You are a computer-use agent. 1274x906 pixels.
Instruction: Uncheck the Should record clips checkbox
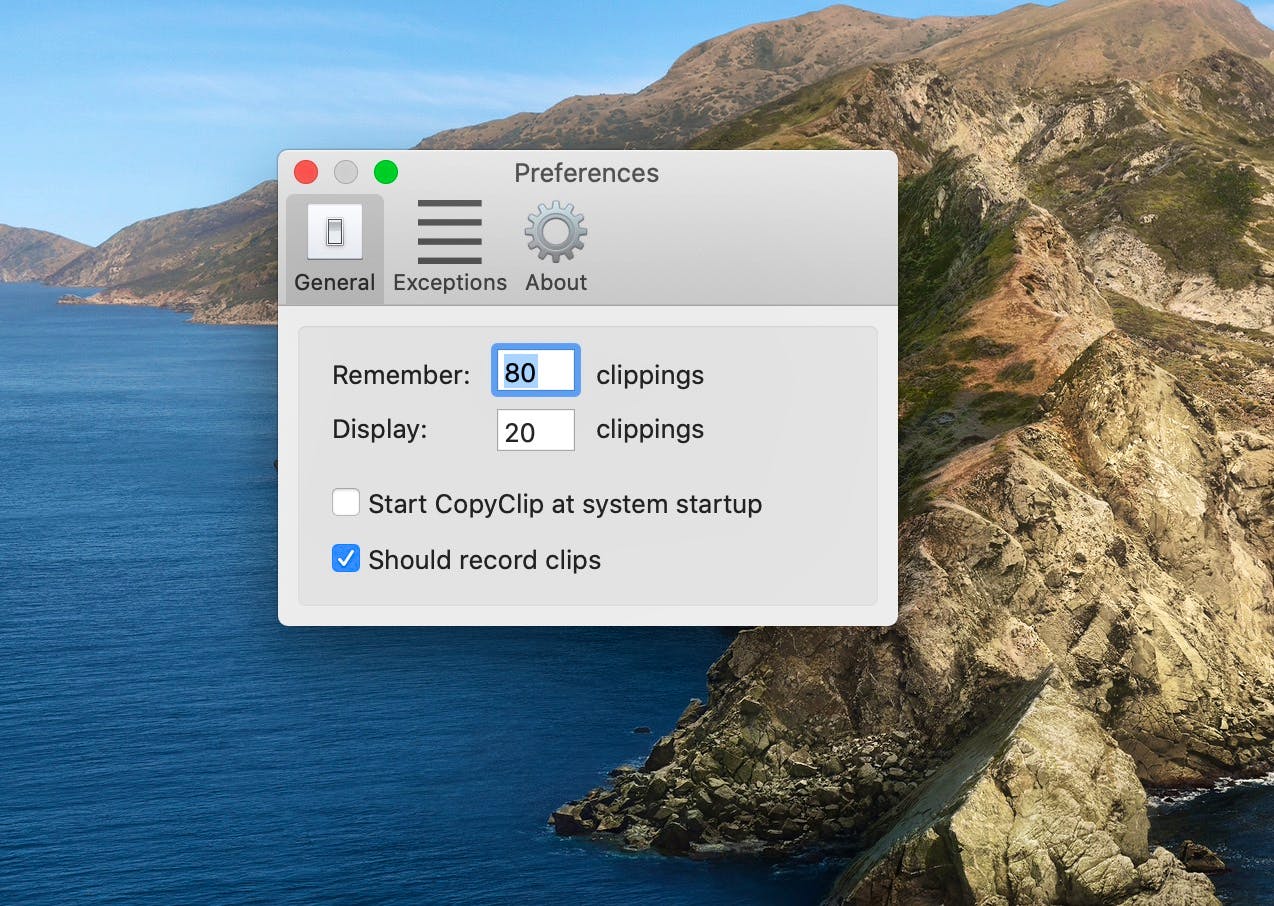click(x=346, y=559)
